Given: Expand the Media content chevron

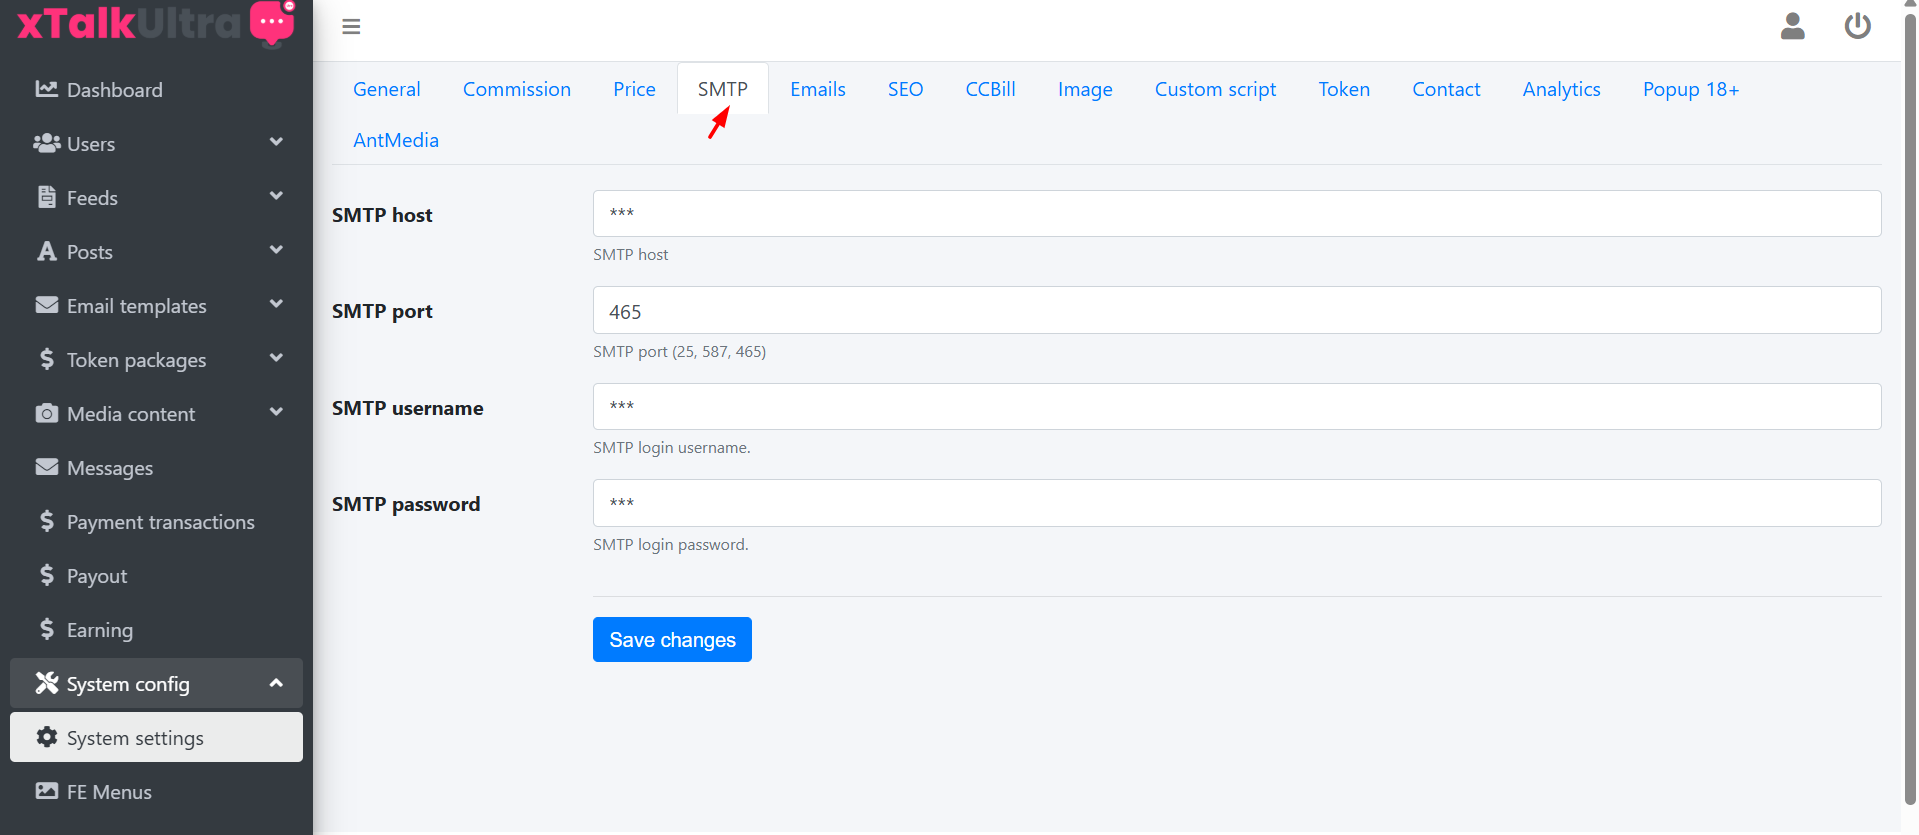Looking at the screenshot, I should (276, 412).
